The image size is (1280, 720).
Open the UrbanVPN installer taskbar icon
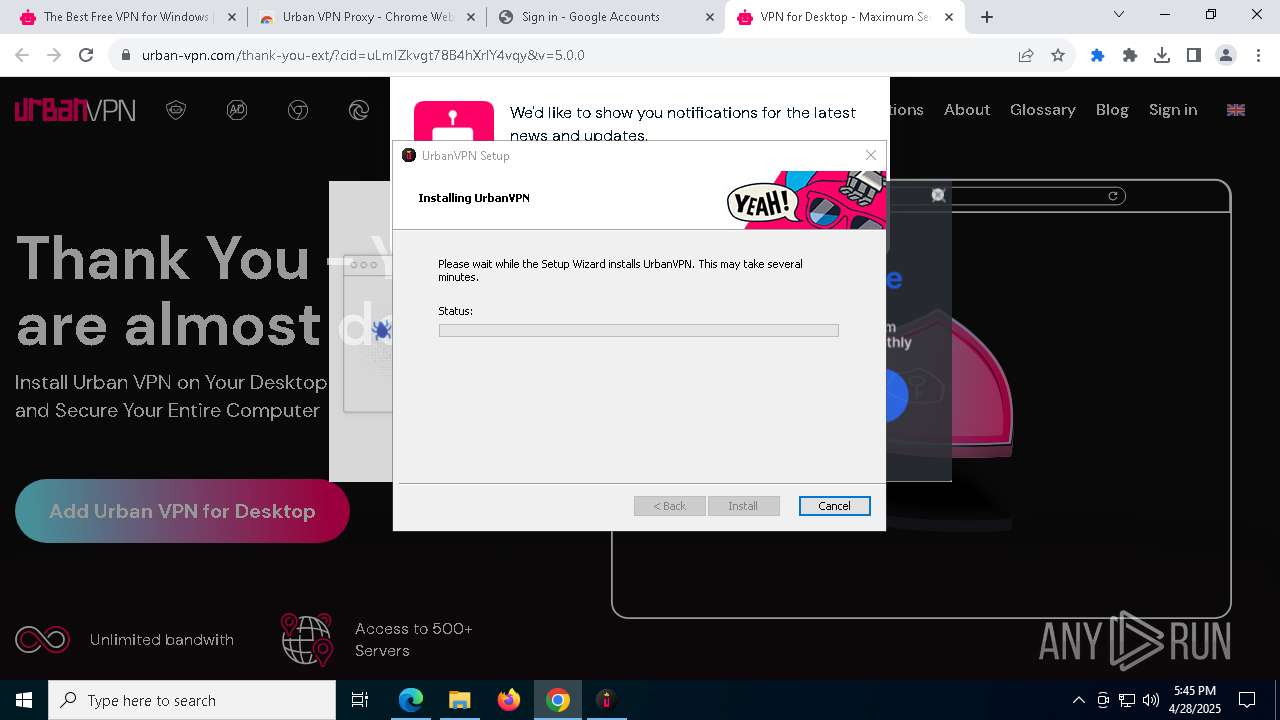(x=606, y=700)
